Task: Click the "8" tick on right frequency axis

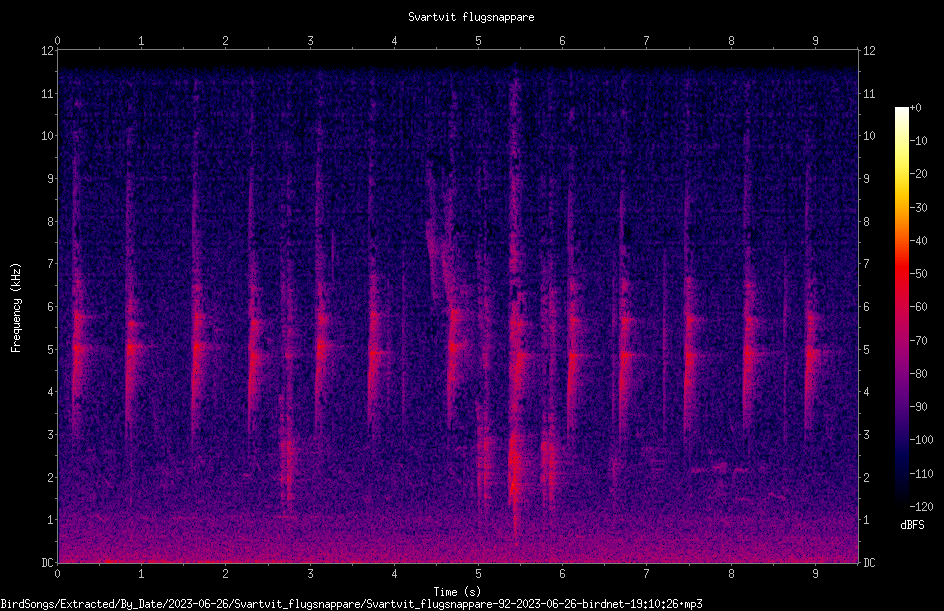Action: (x=866, y=222)
